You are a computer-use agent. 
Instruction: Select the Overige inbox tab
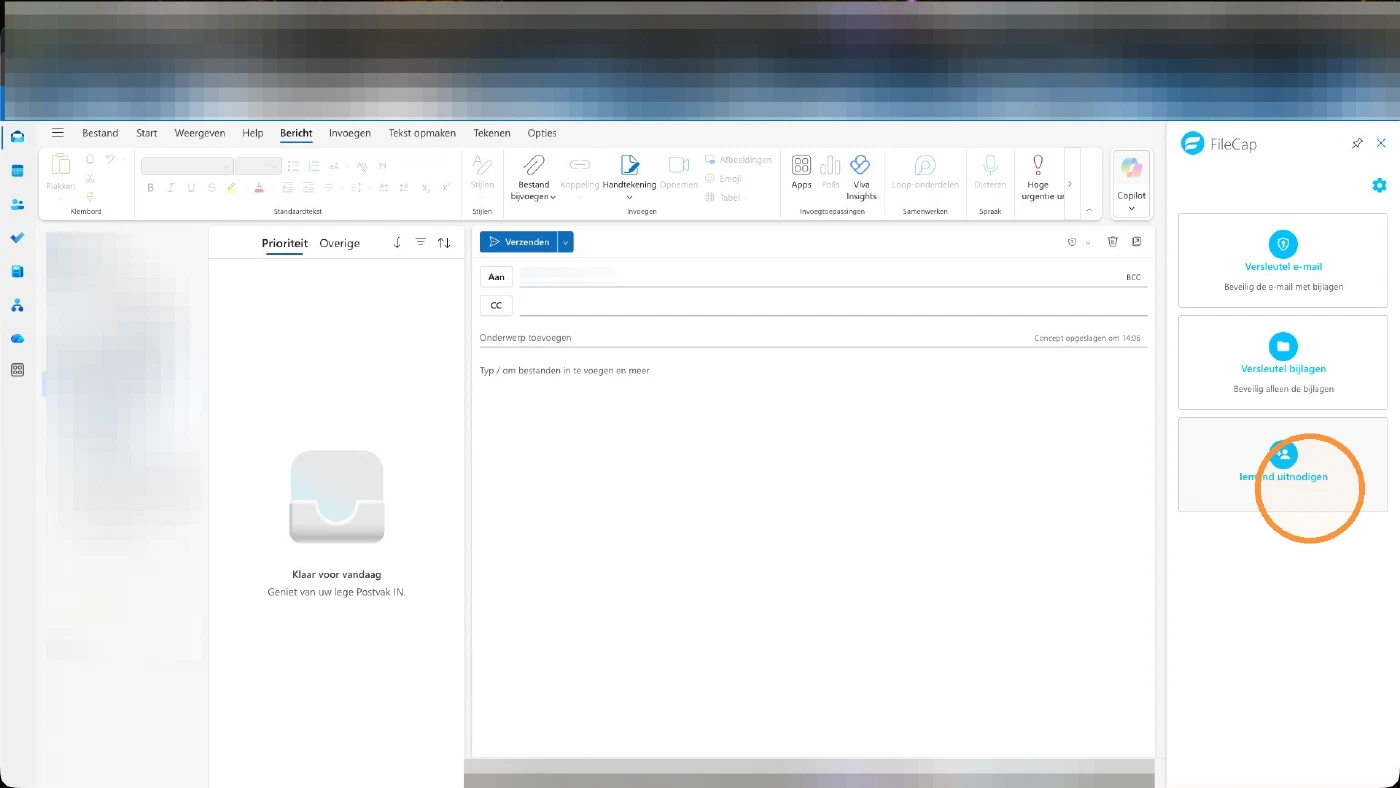(339, 243)
